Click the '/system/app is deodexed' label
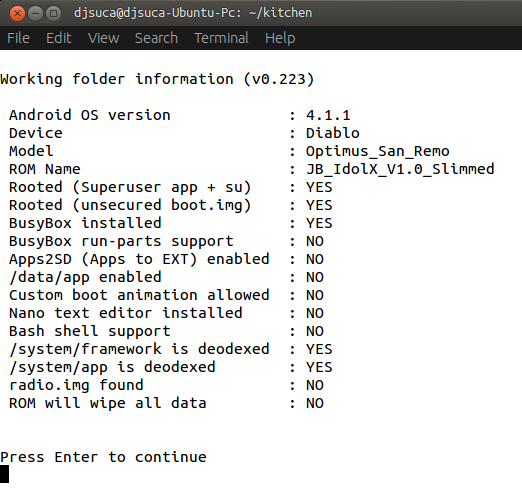Image resolution: width=522 pixels, height=488 pixels. (112, 367)
